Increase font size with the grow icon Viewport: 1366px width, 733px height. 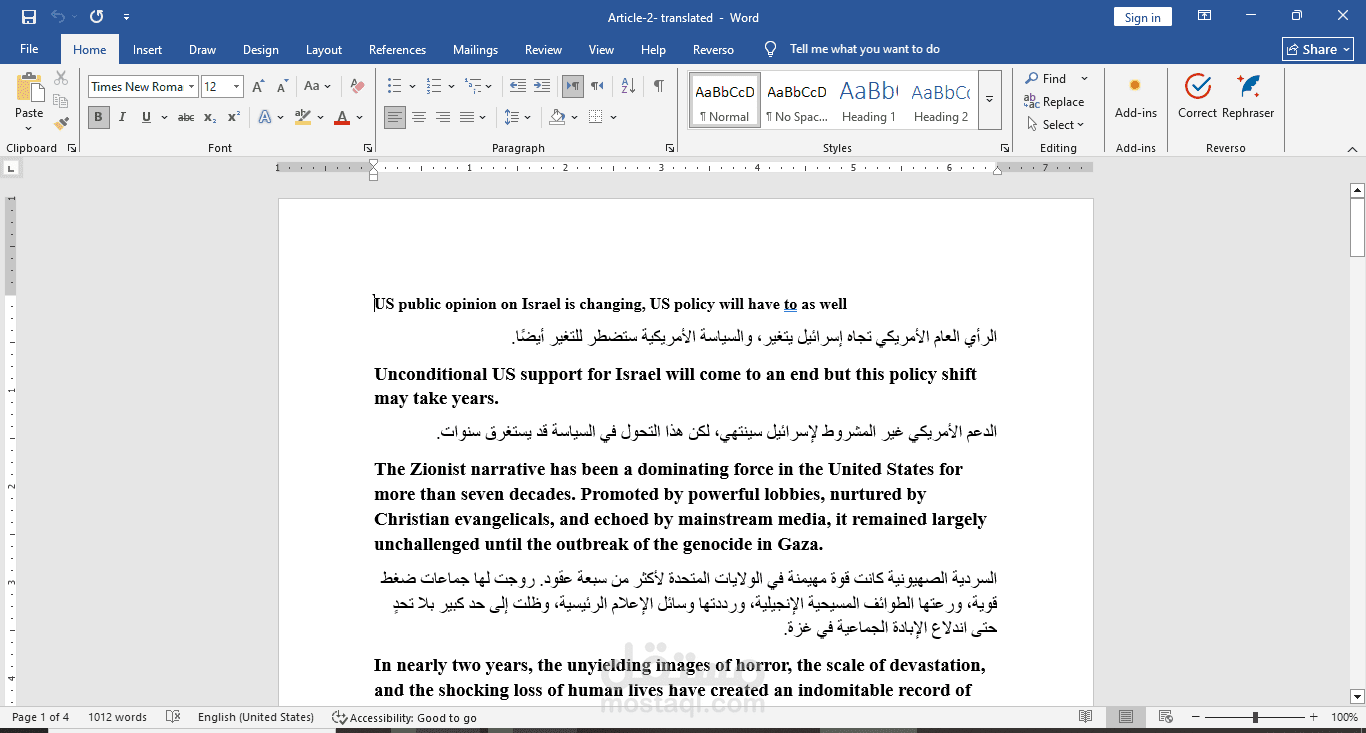click(x=259, y=87)
